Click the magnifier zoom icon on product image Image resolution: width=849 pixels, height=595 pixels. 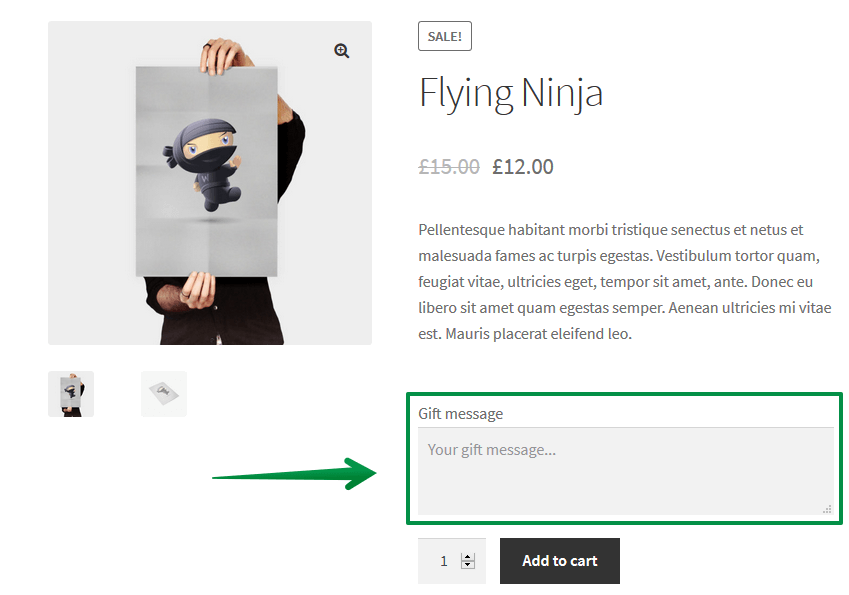[x=342, y=51]
